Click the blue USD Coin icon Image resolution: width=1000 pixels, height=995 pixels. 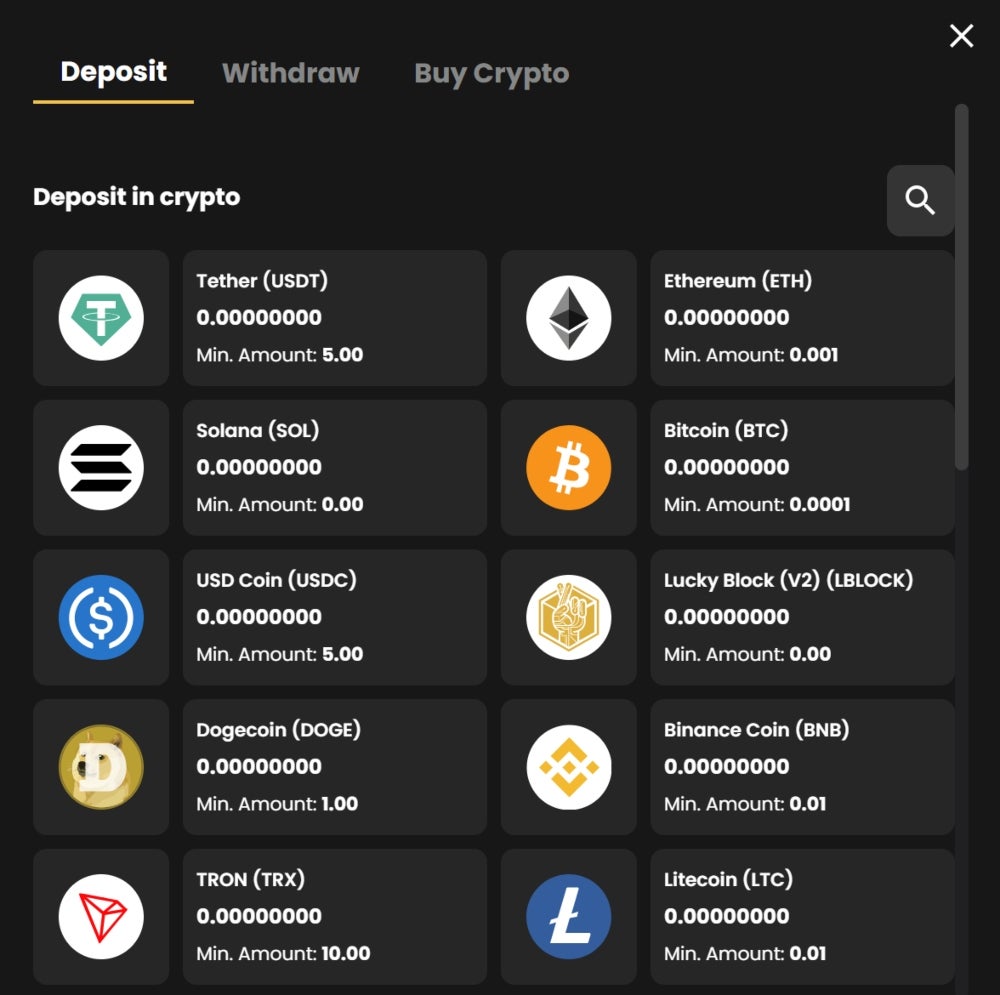(101, 617)
